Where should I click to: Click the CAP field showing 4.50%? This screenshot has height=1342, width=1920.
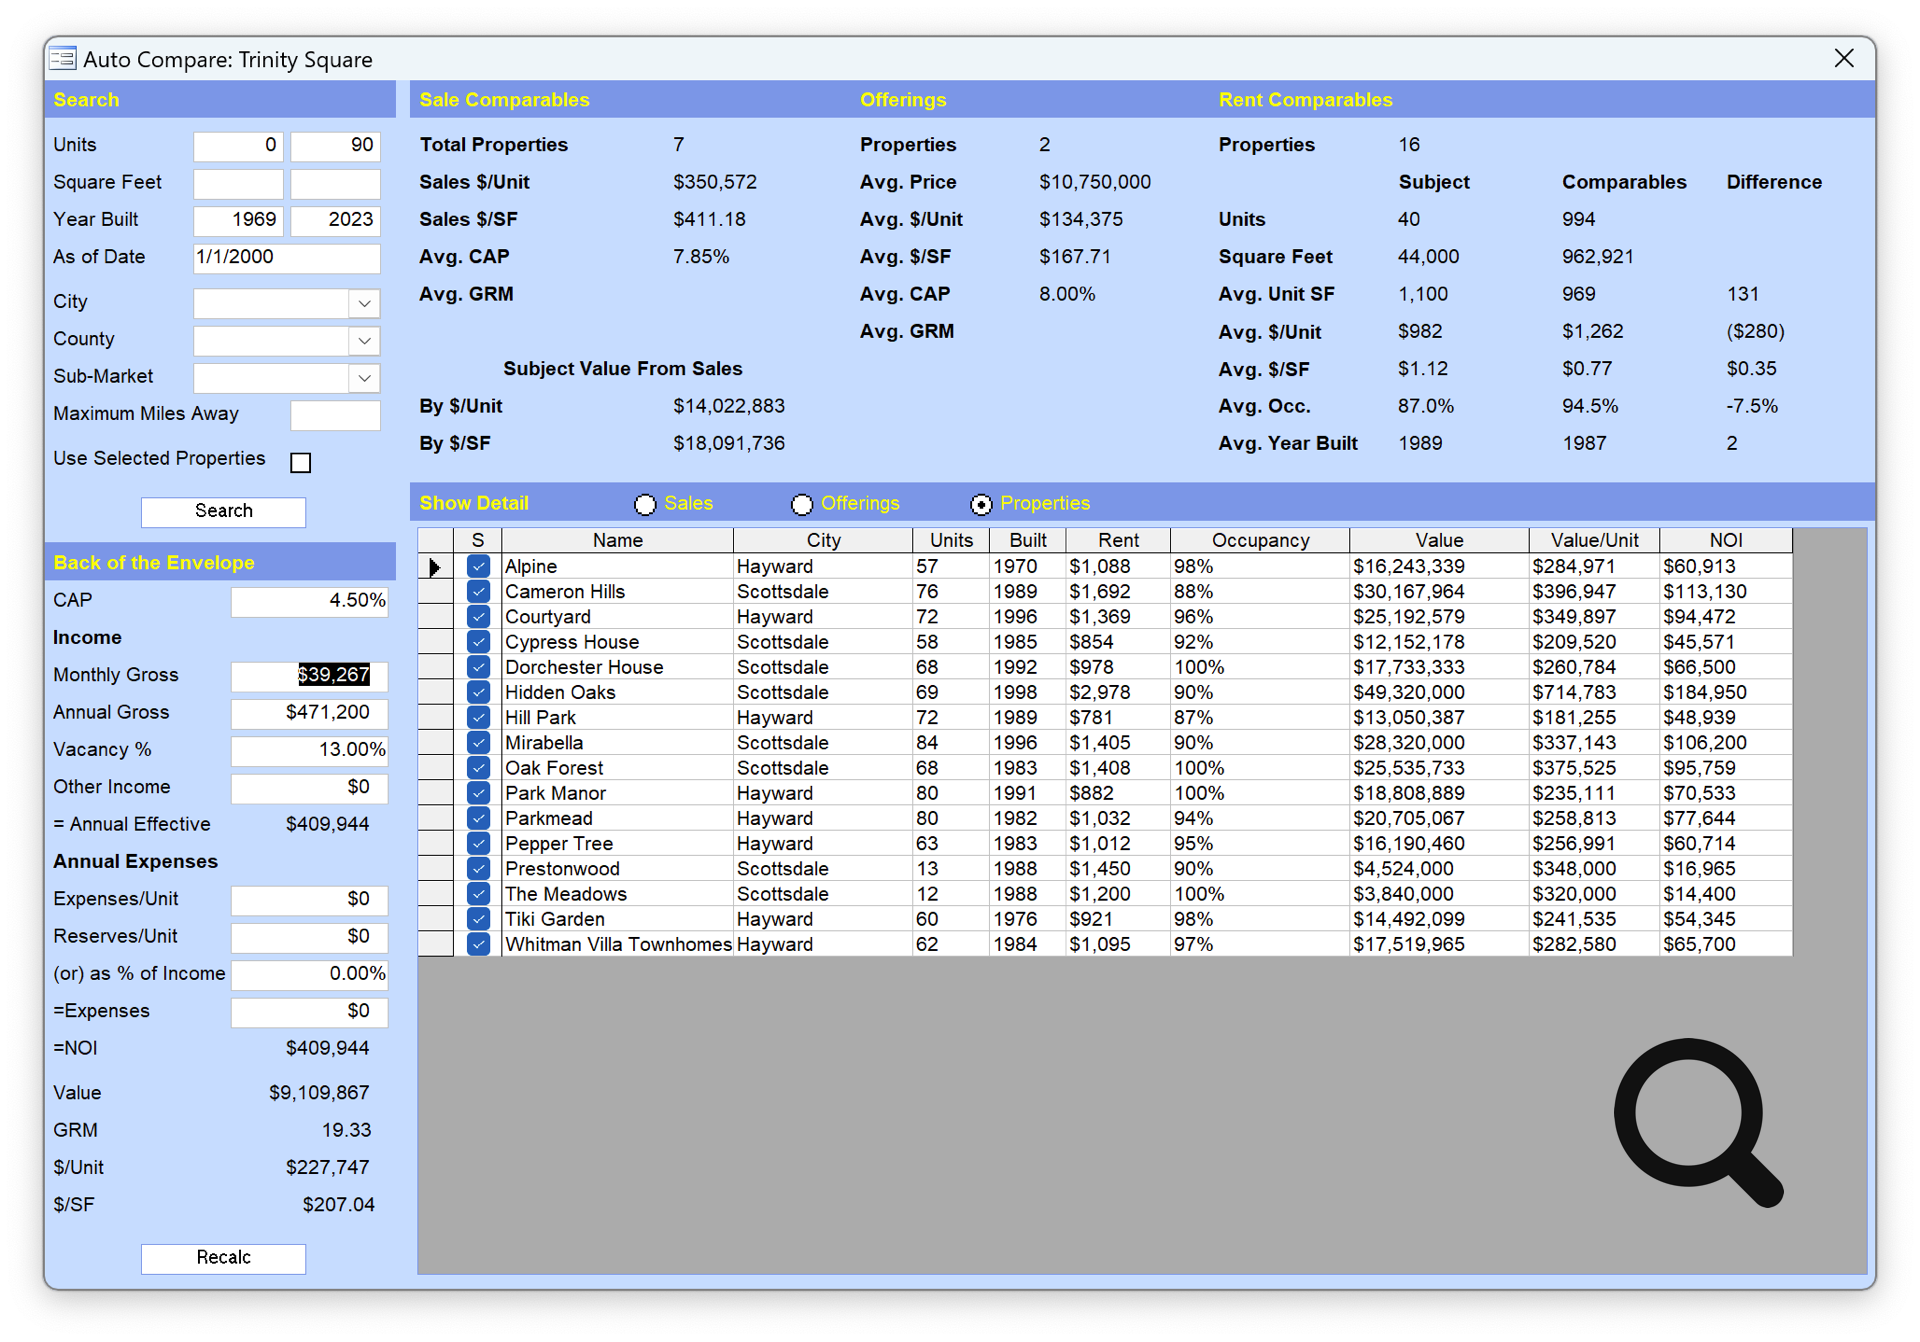[309, 601]
